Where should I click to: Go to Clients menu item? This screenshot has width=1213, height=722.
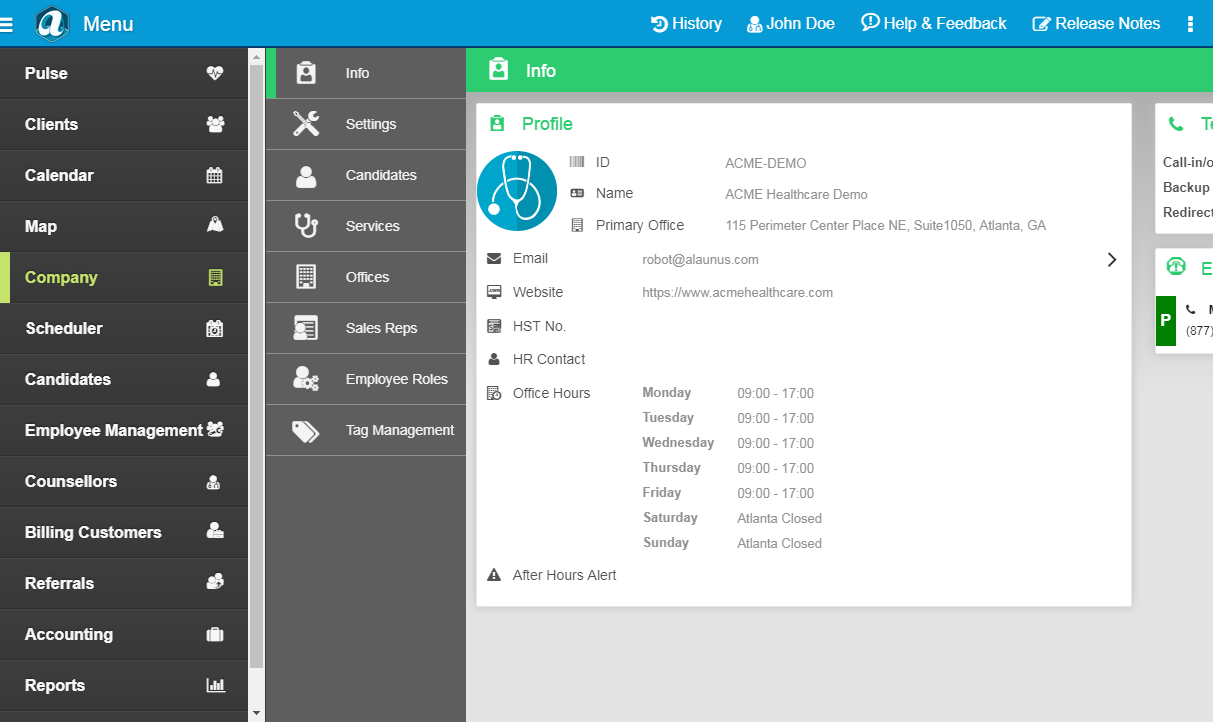pyautogui.click(x=124, y=124)
